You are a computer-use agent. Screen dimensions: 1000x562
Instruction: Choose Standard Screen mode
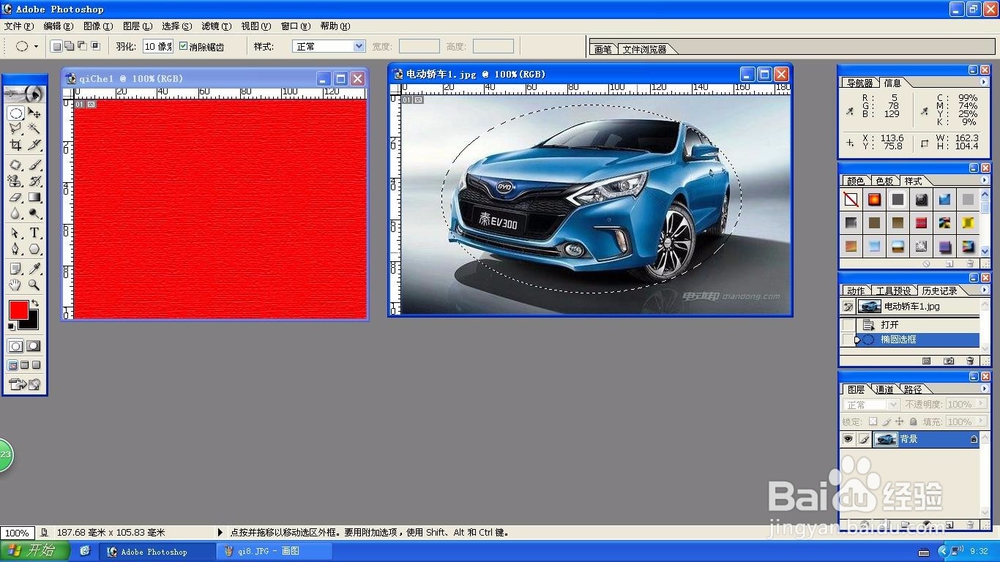tap(13, 365)
